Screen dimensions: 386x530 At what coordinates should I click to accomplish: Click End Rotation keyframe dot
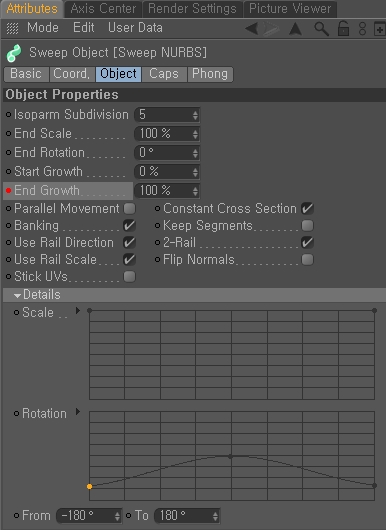(8, 152)
